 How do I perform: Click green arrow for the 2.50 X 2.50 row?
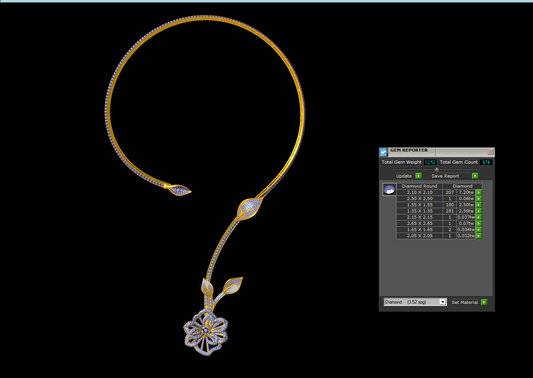click(479, 199)
